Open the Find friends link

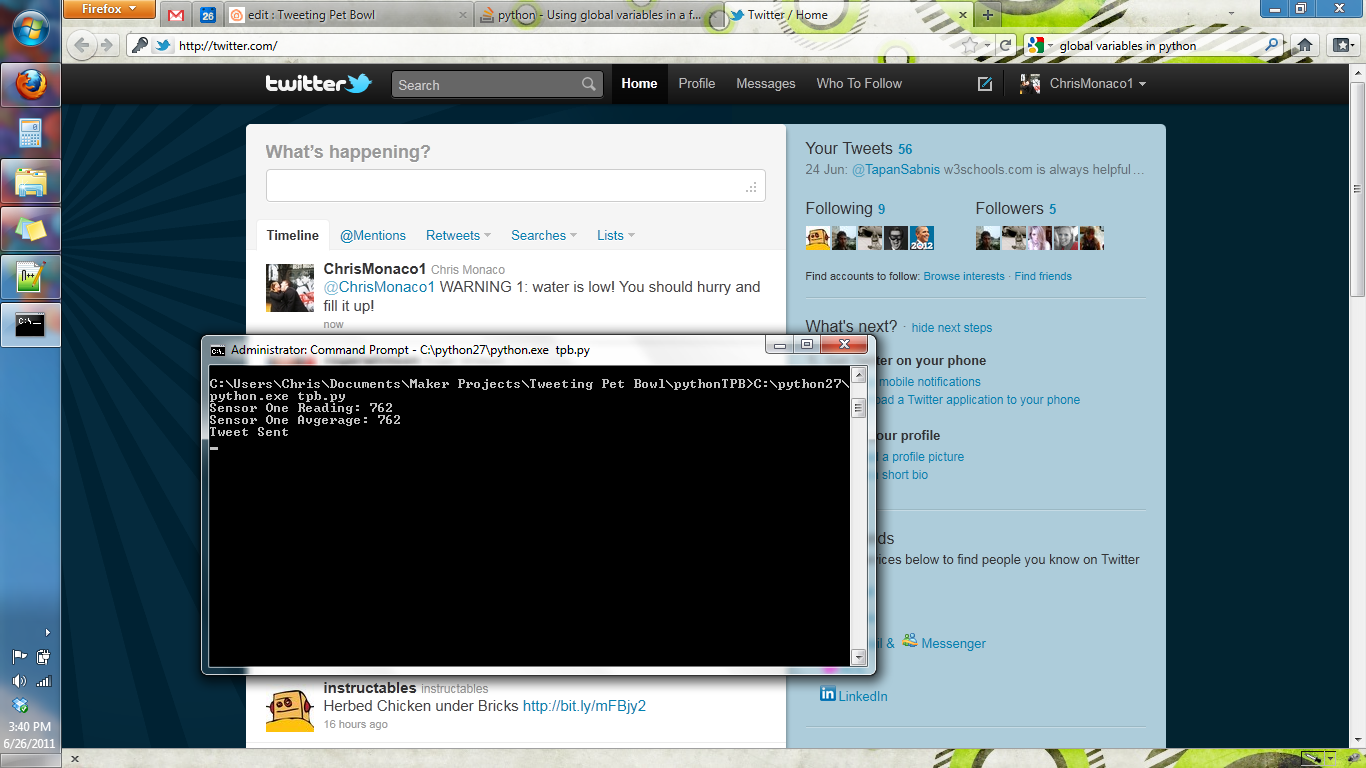coord(1043,276)
